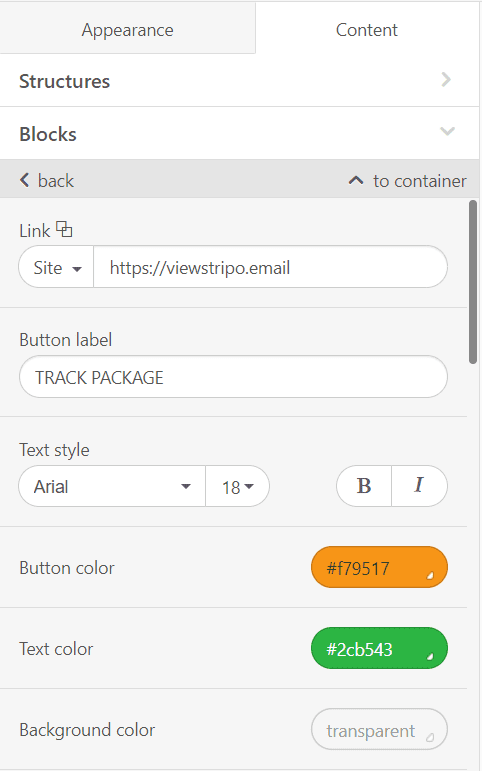Click the back link
This screenshot has width=482, height=771.
(x=47, y=180)
